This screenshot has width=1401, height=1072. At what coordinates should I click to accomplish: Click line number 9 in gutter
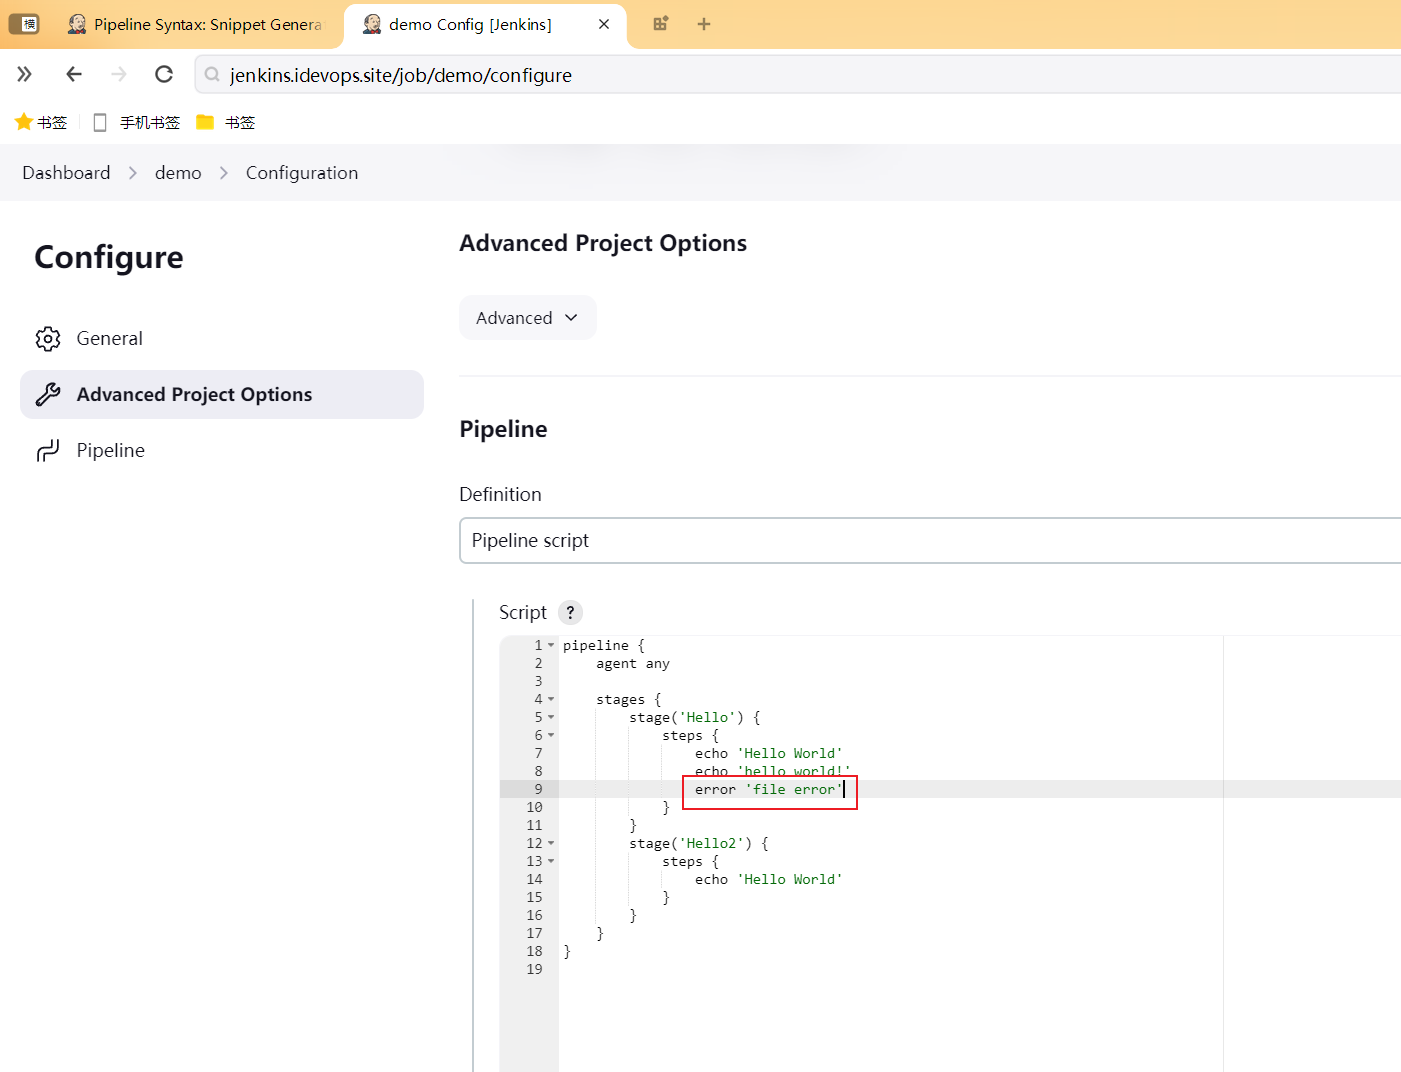538,789
